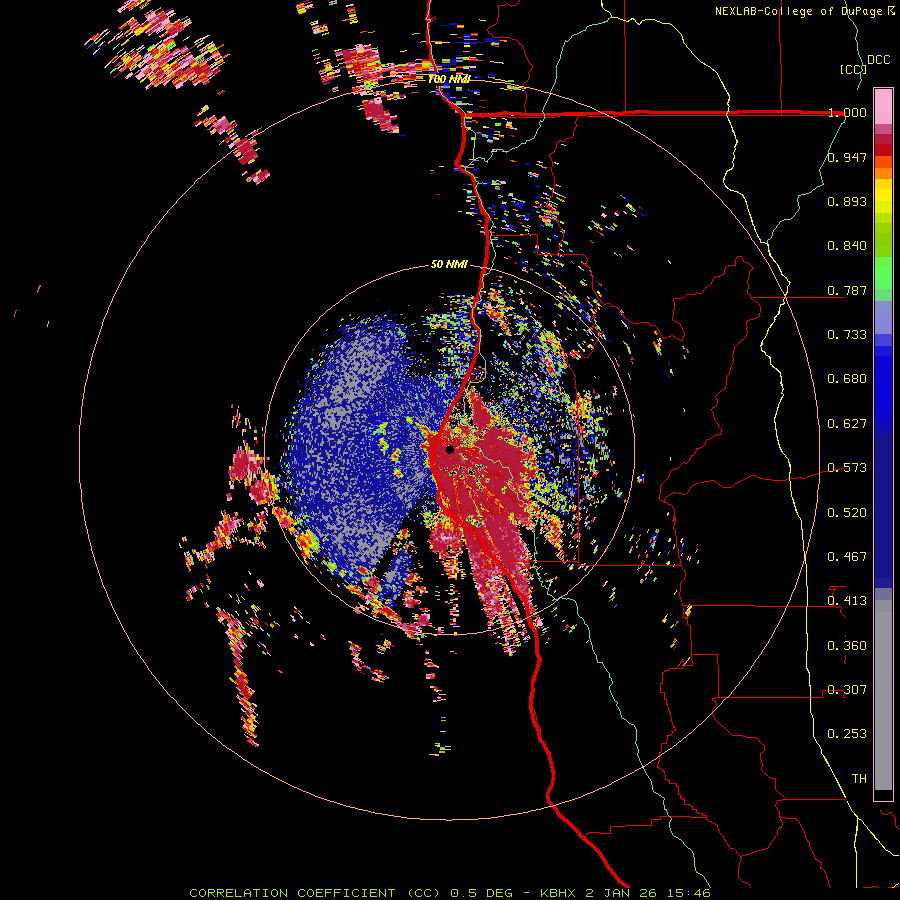Image resolution: width=900 pixels, height=900 pixels.
Task: Select the 0.360 value on color scale
Action: (847, 646)
